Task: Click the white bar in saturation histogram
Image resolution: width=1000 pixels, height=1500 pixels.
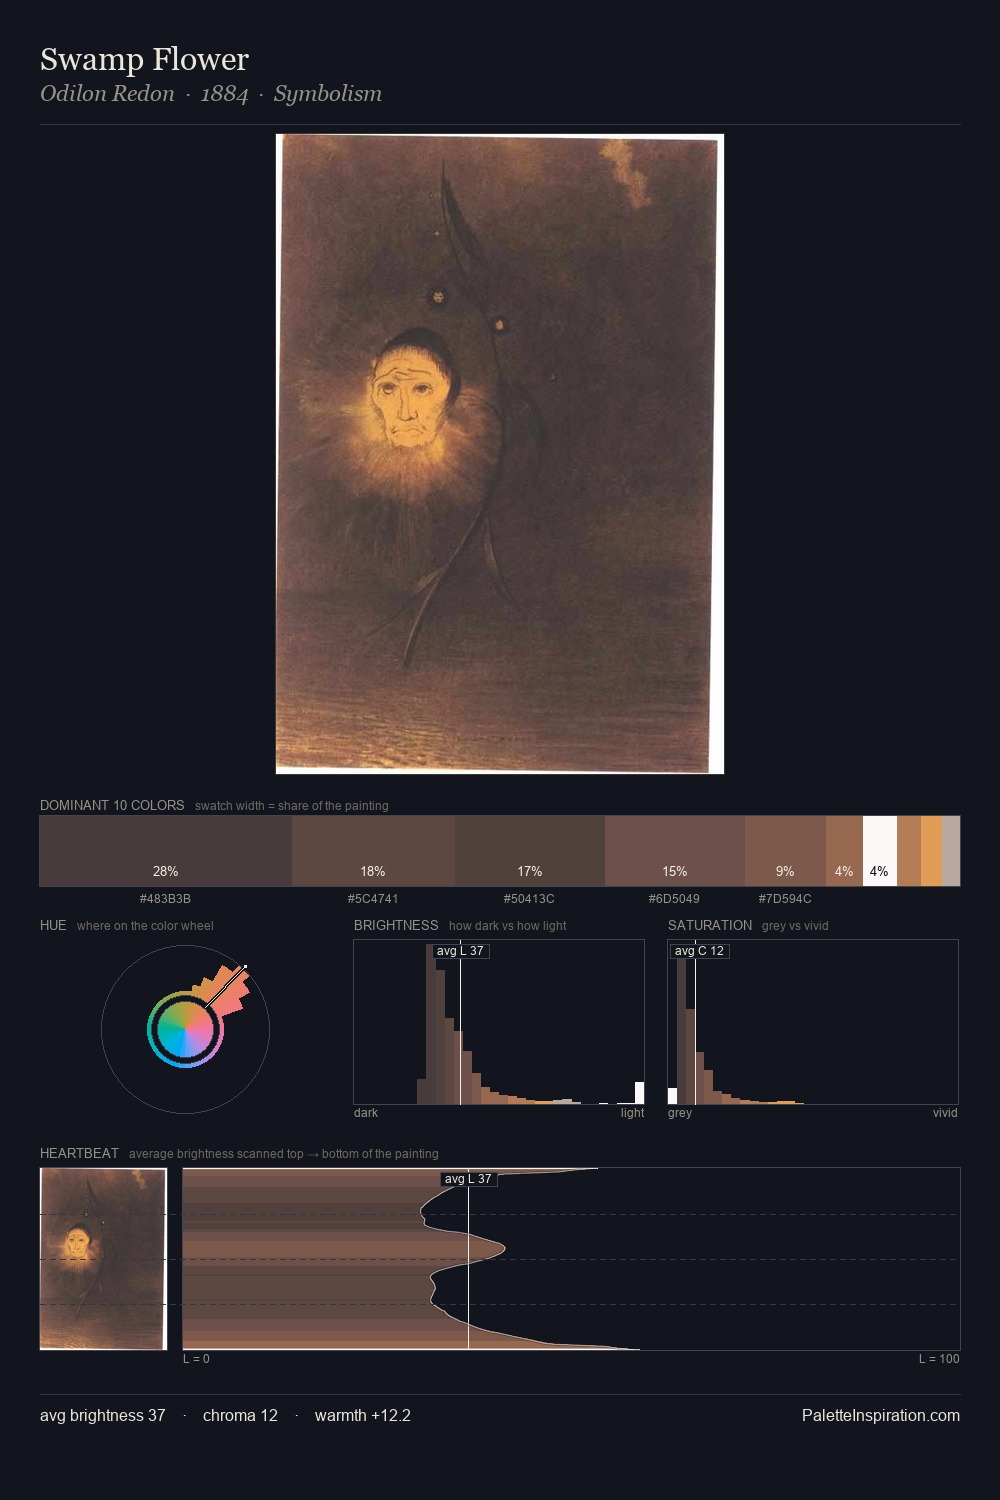Action: [x=673, y=1096]
